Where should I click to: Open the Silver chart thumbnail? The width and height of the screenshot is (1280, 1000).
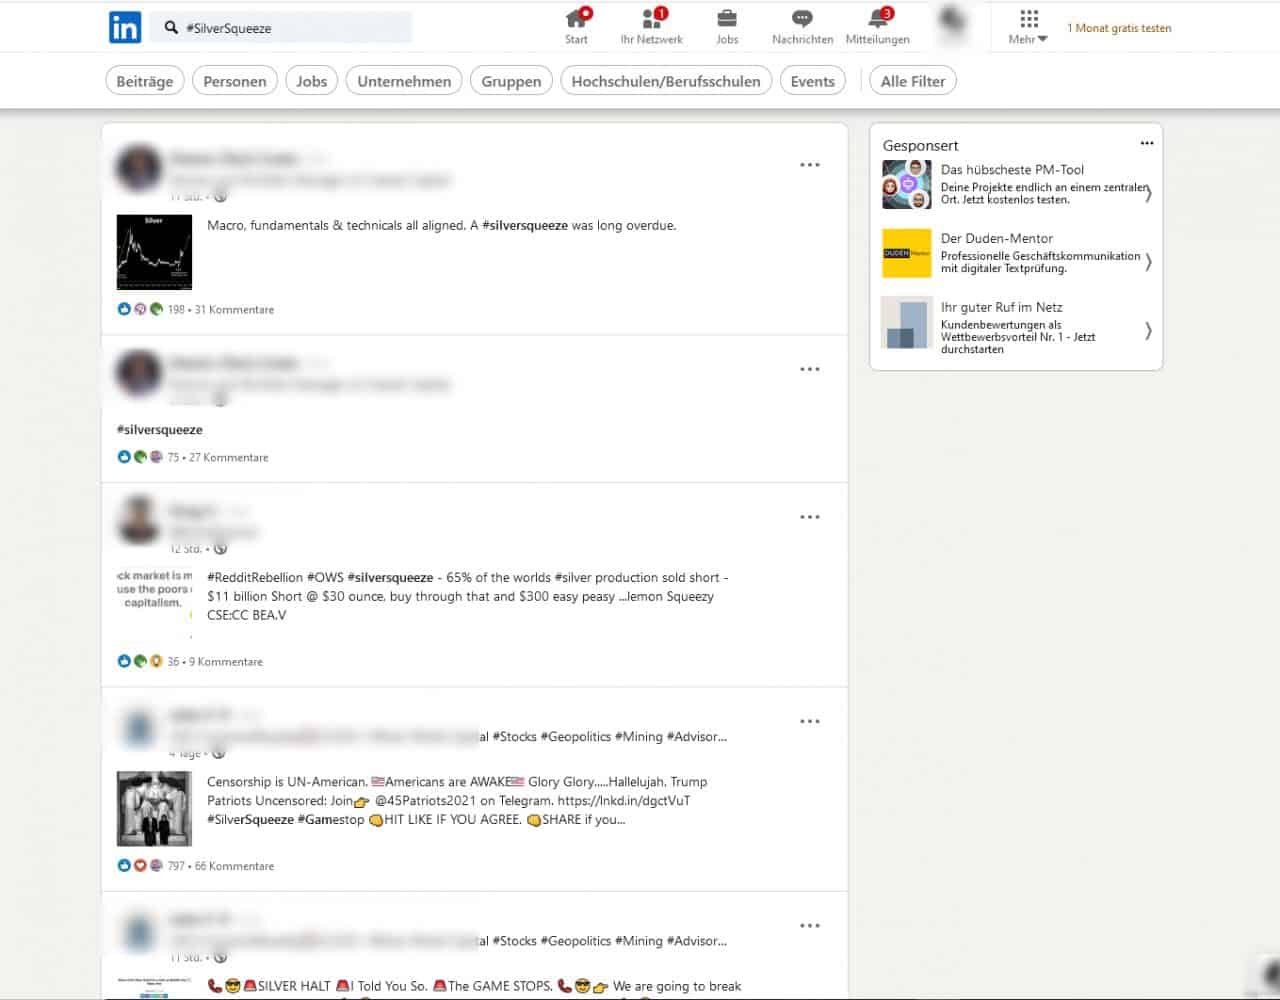pyautogui.click(x=154, y=252)
